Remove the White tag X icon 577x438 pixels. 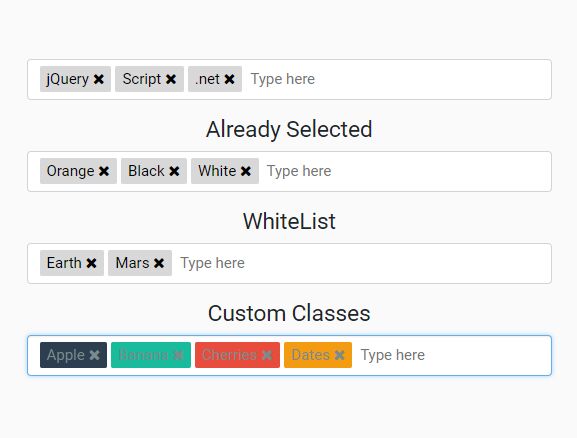coord(246,171)
